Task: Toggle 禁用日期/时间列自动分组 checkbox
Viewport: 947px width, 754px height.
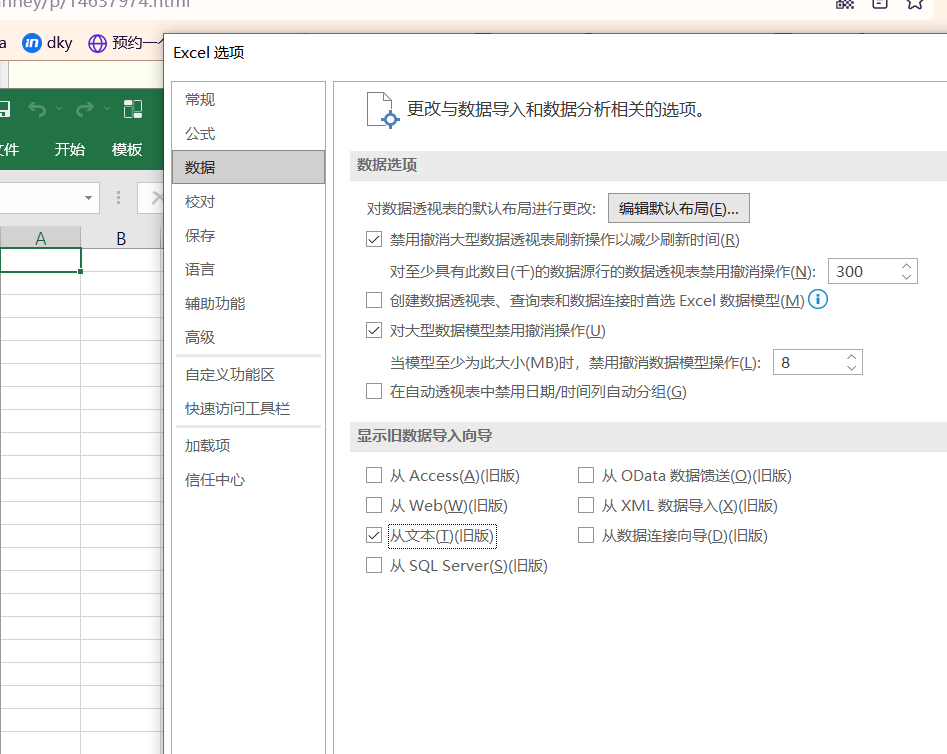Action: pyautogui.click(x=374, y=391)
